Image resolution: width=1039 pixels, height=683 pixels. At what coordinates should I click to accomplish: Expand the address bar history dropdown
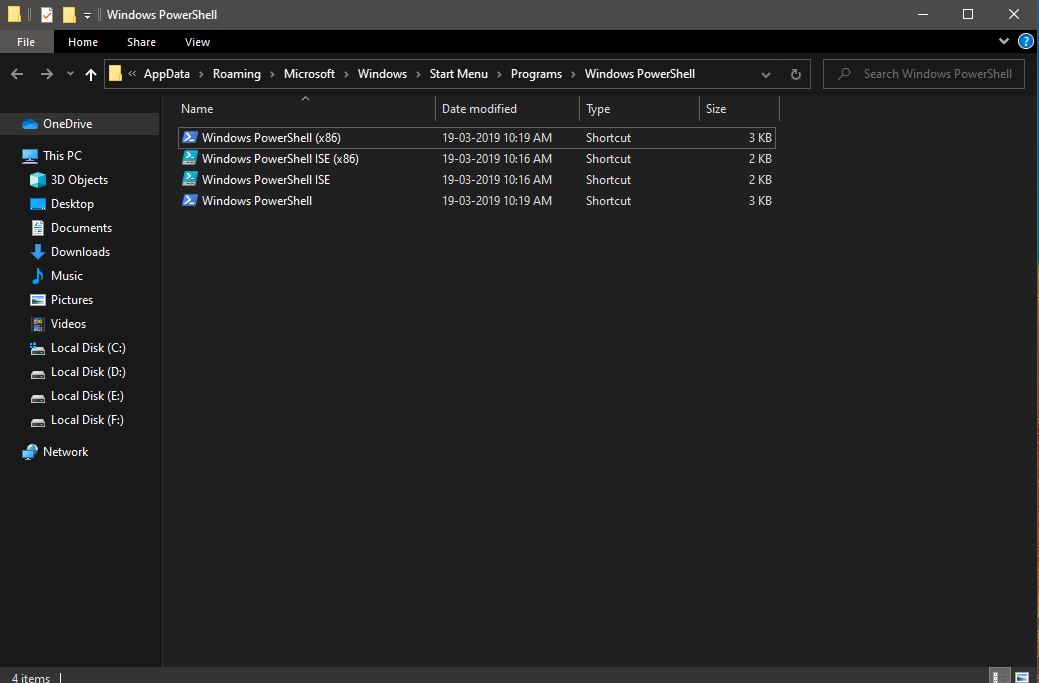(x=765, y=74)
